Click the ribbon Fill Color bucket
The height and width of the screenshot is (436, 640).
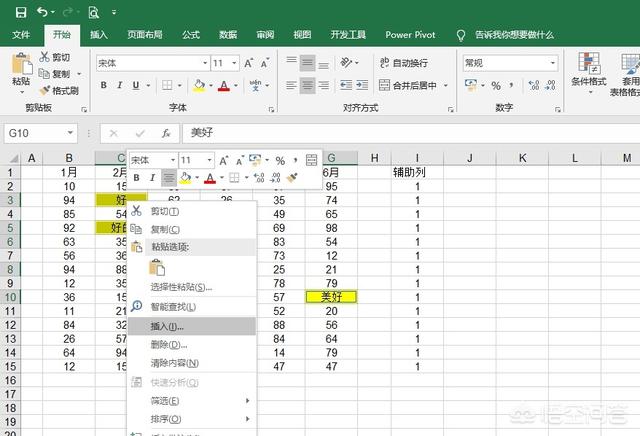tap(199, 85)
